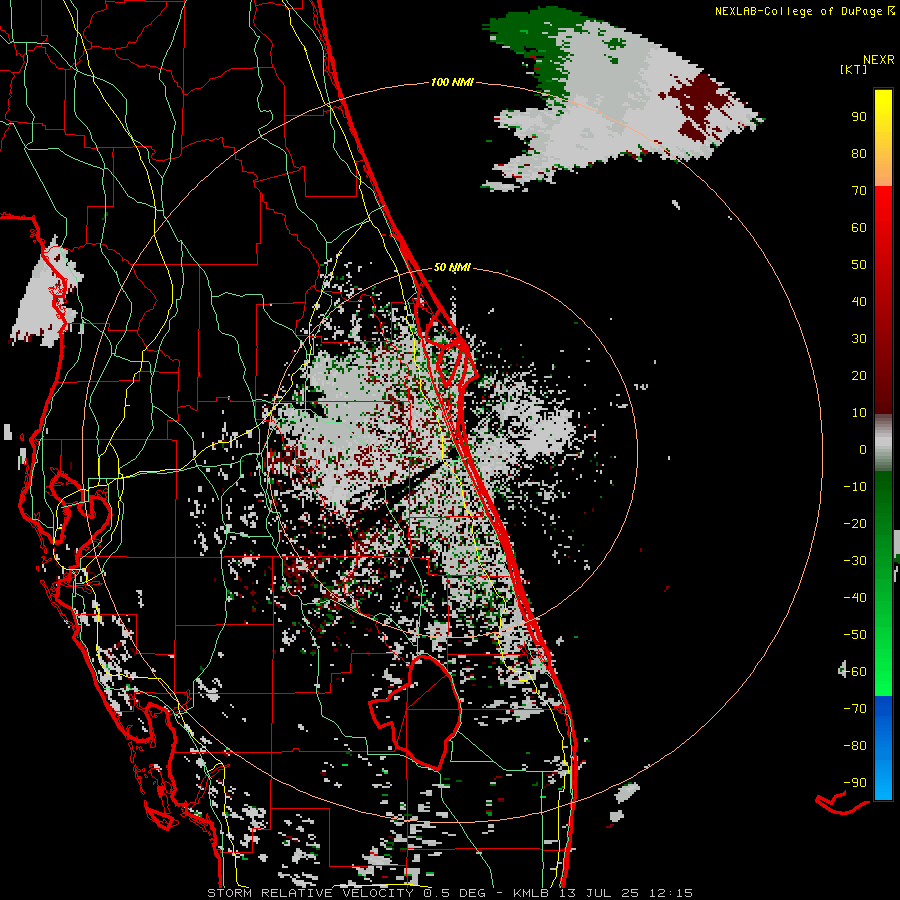The image size is (900, 900).
Task: Select the -20 value on velocity scale
Action: [855, 524]
